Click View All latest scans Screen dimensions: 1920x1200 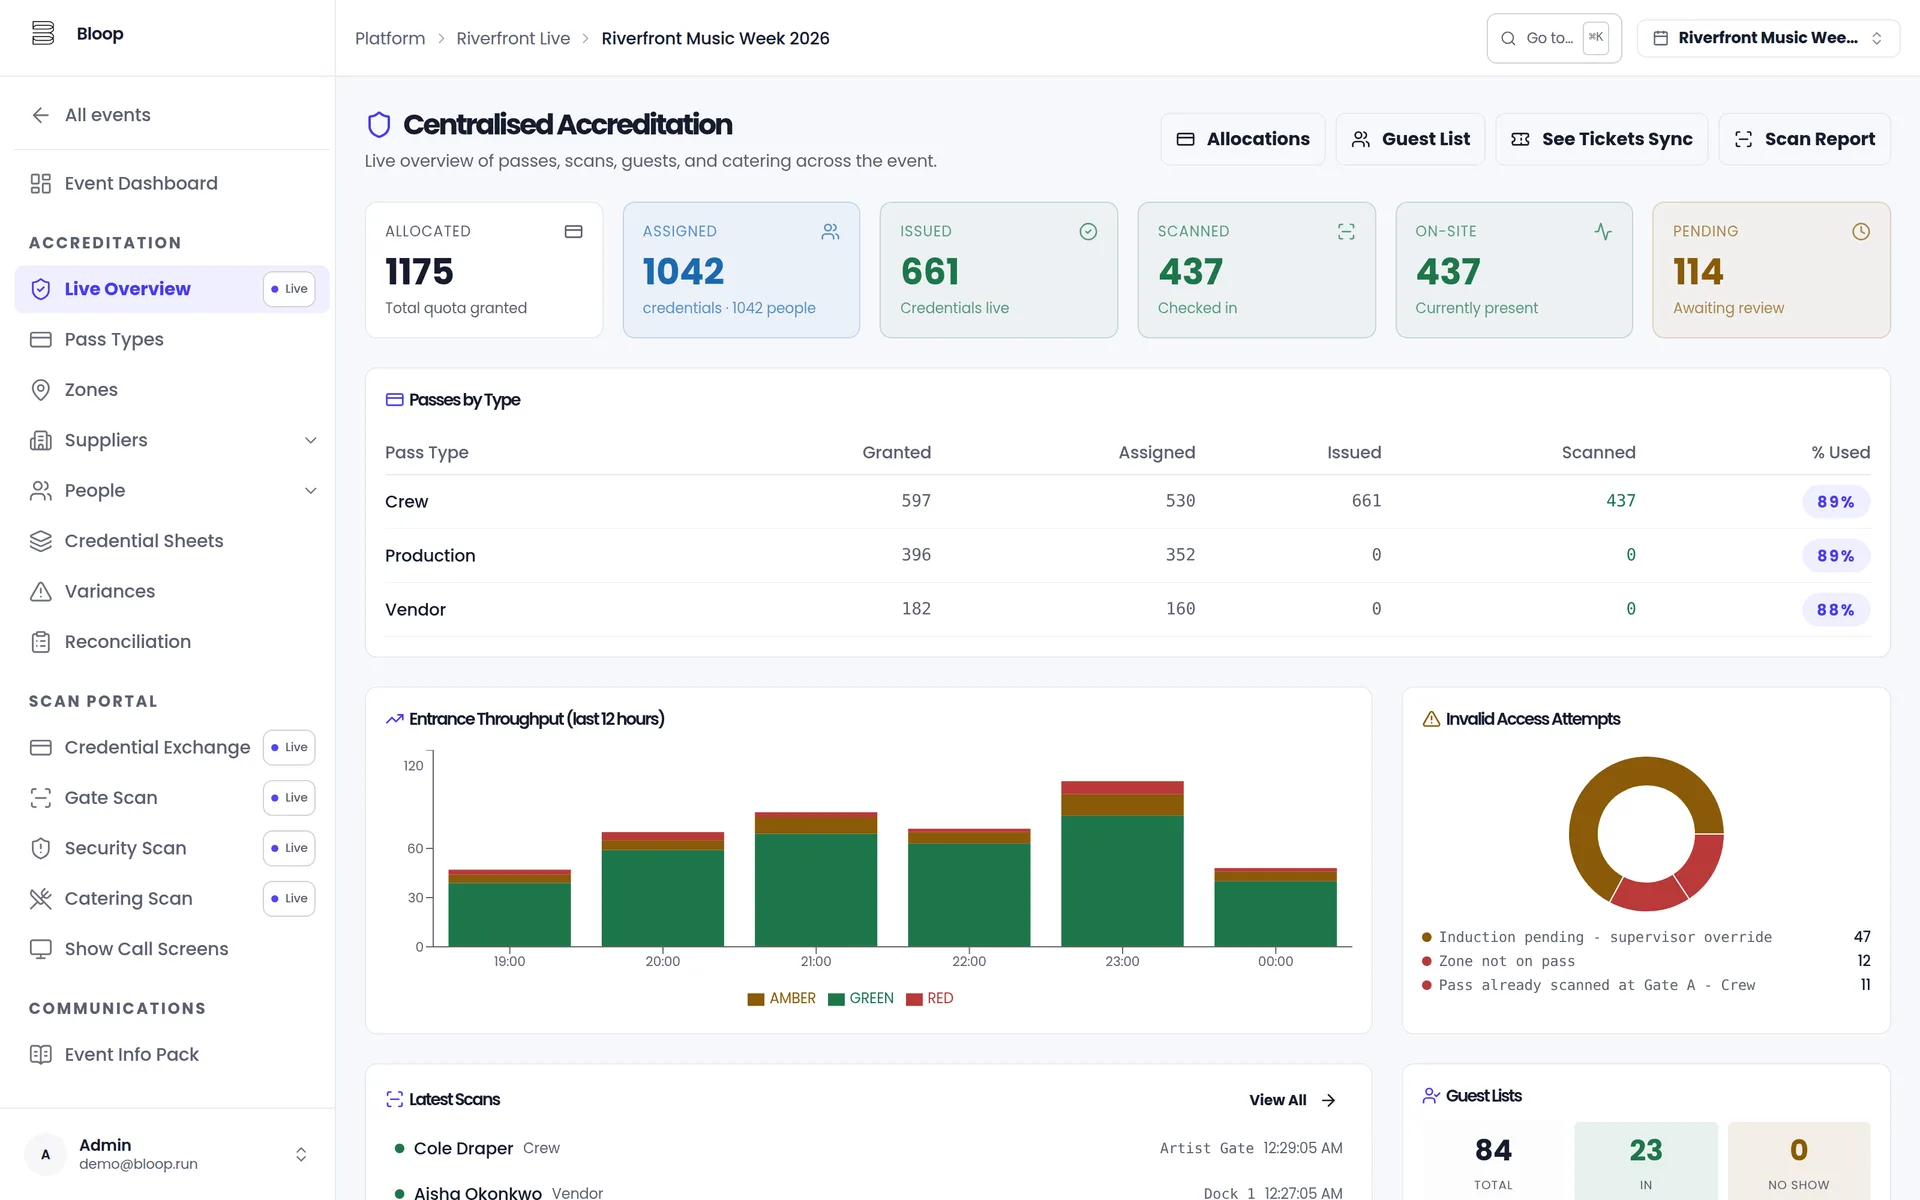point(1292,1100)
